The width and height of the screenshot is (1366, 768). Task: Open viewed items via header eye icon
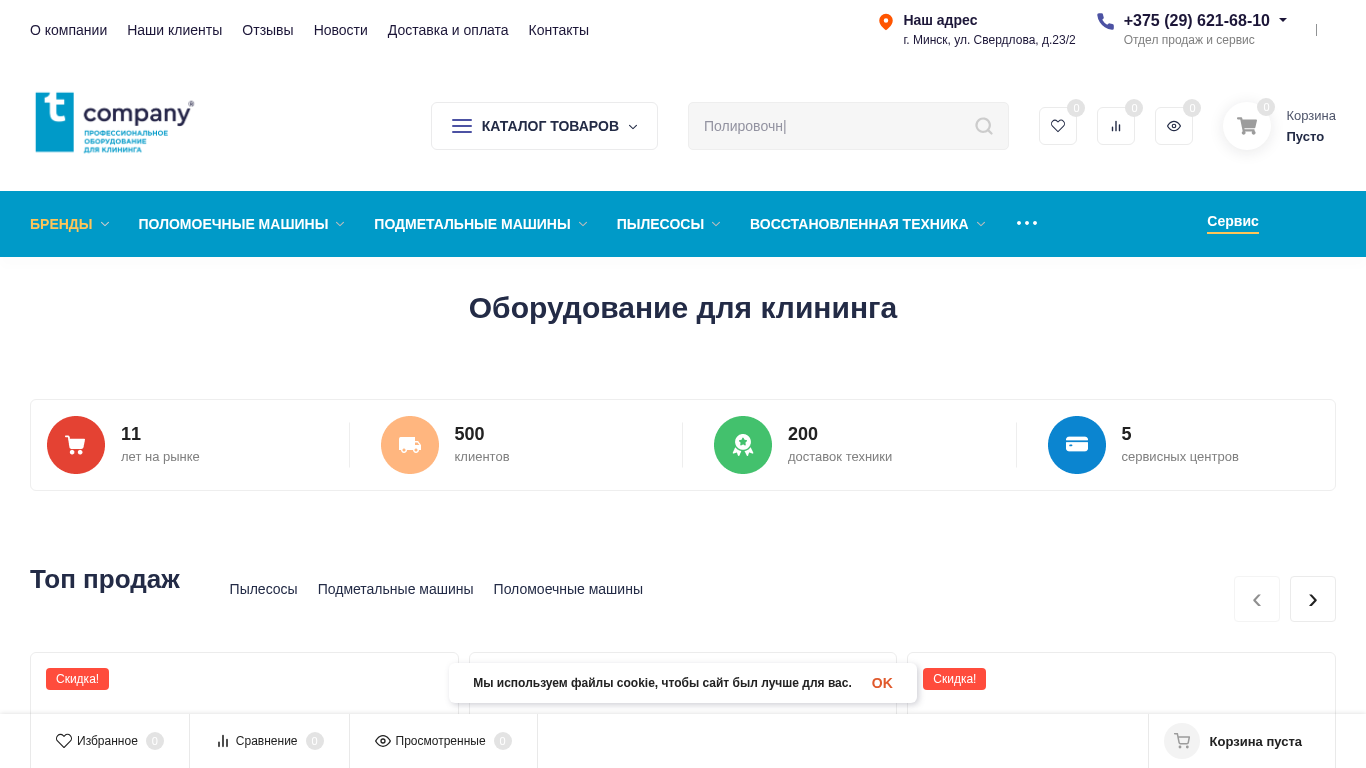click(x=1174, y=126)
